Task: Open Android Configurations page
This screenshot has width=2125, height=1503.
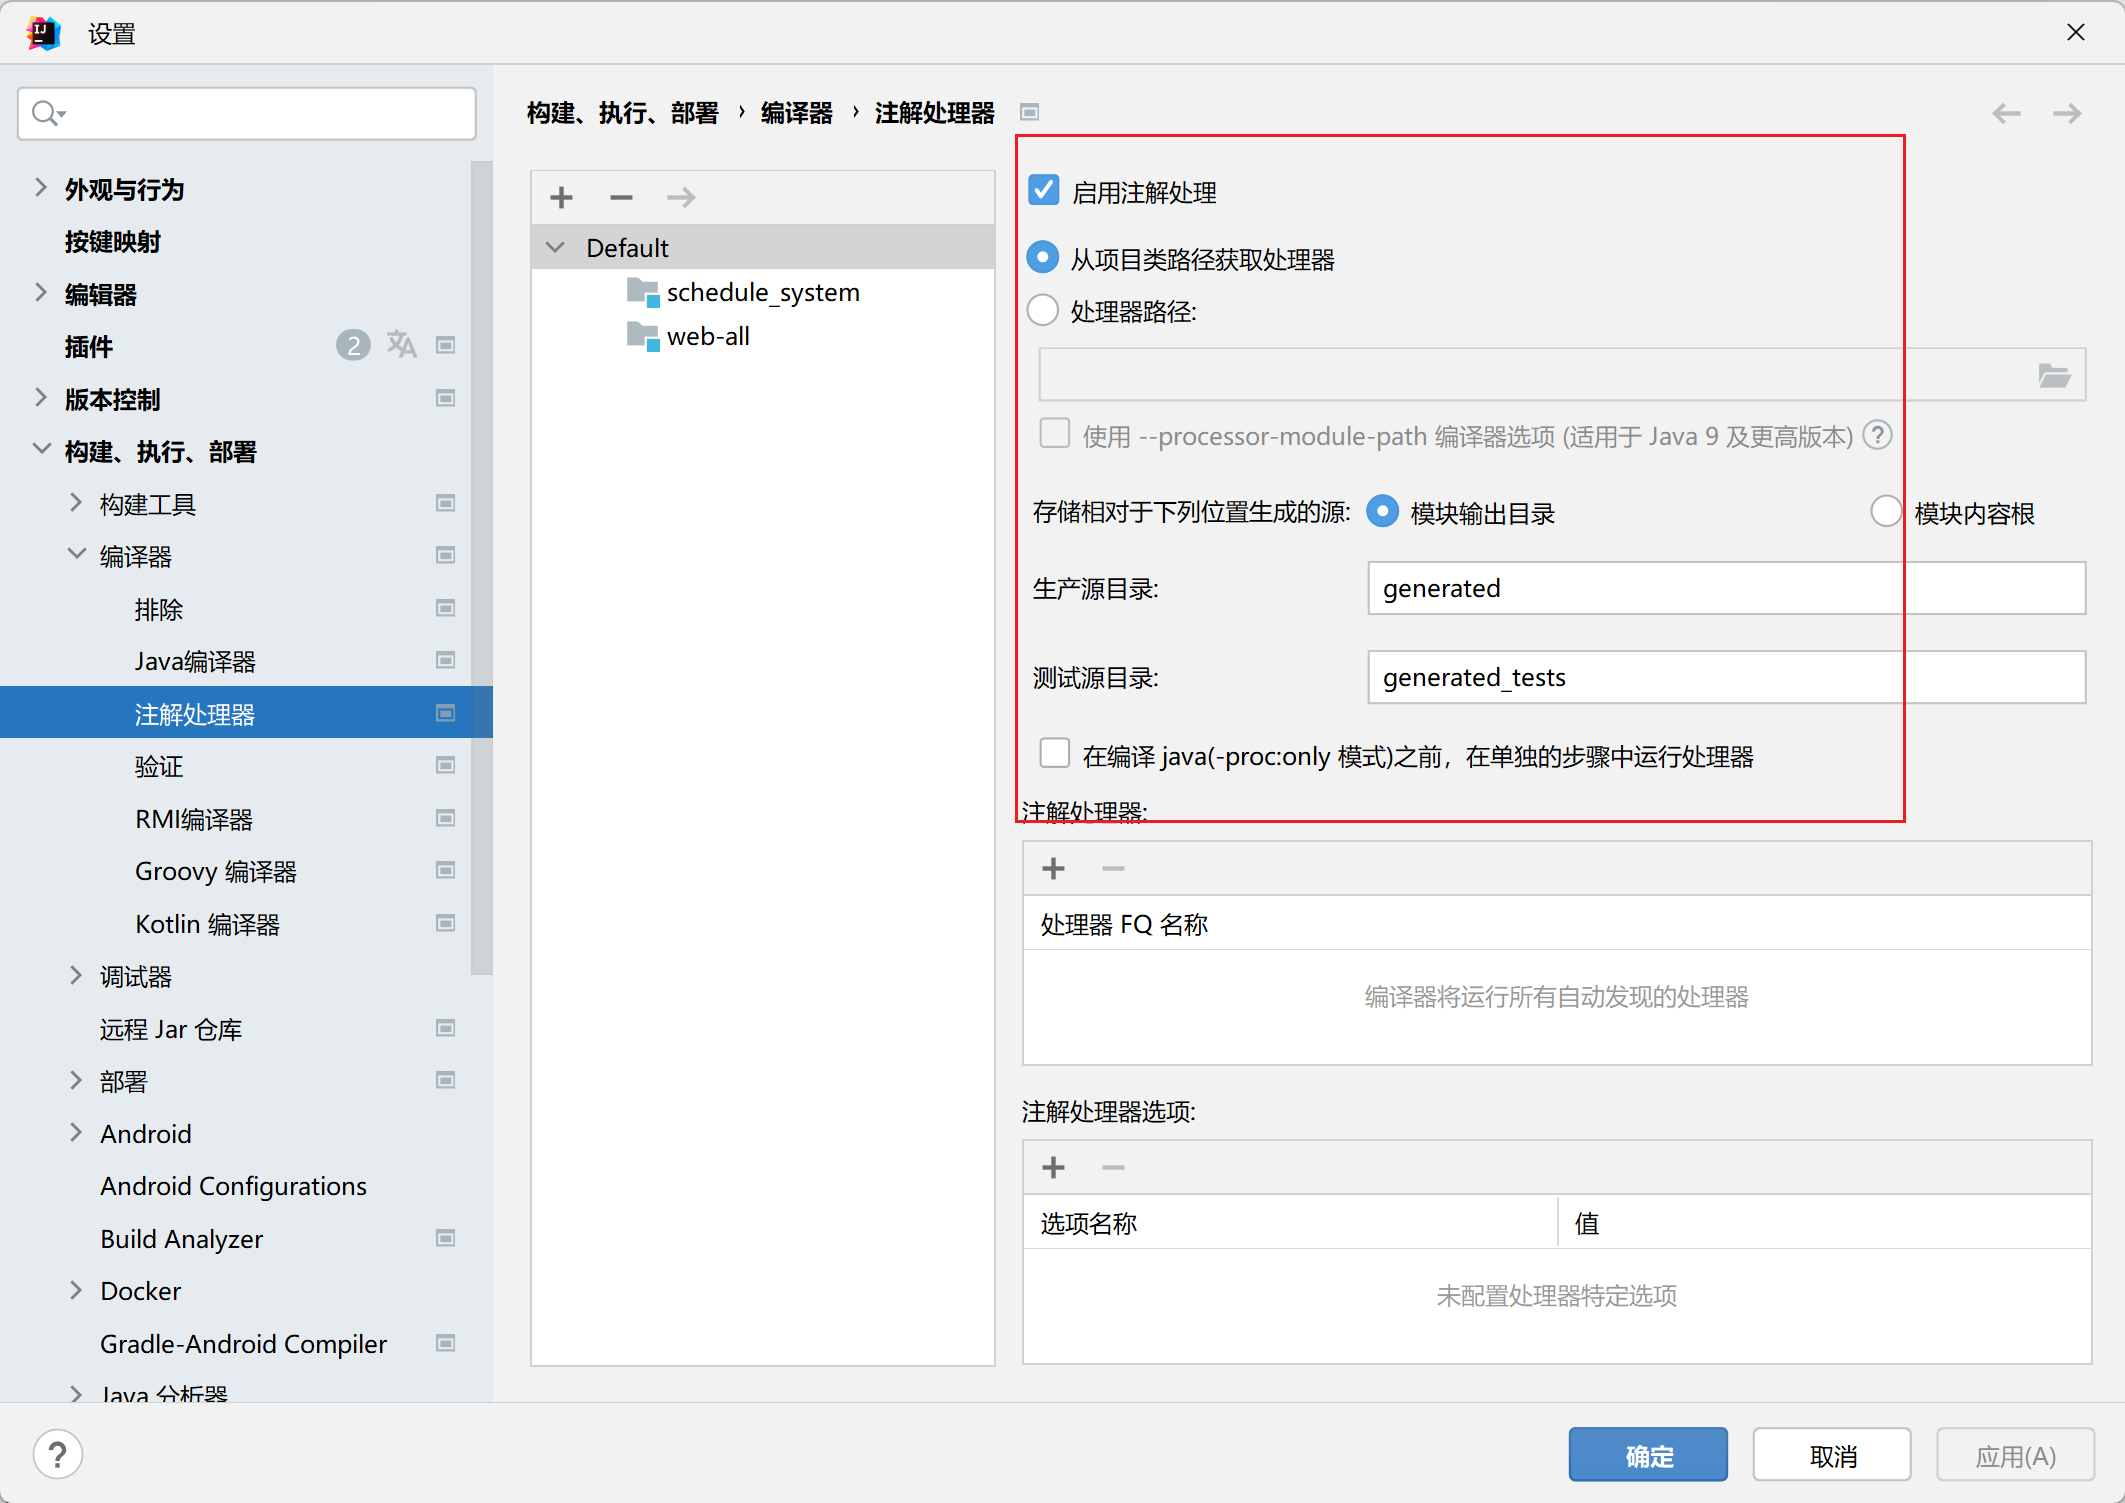Action: point(233,1186)
